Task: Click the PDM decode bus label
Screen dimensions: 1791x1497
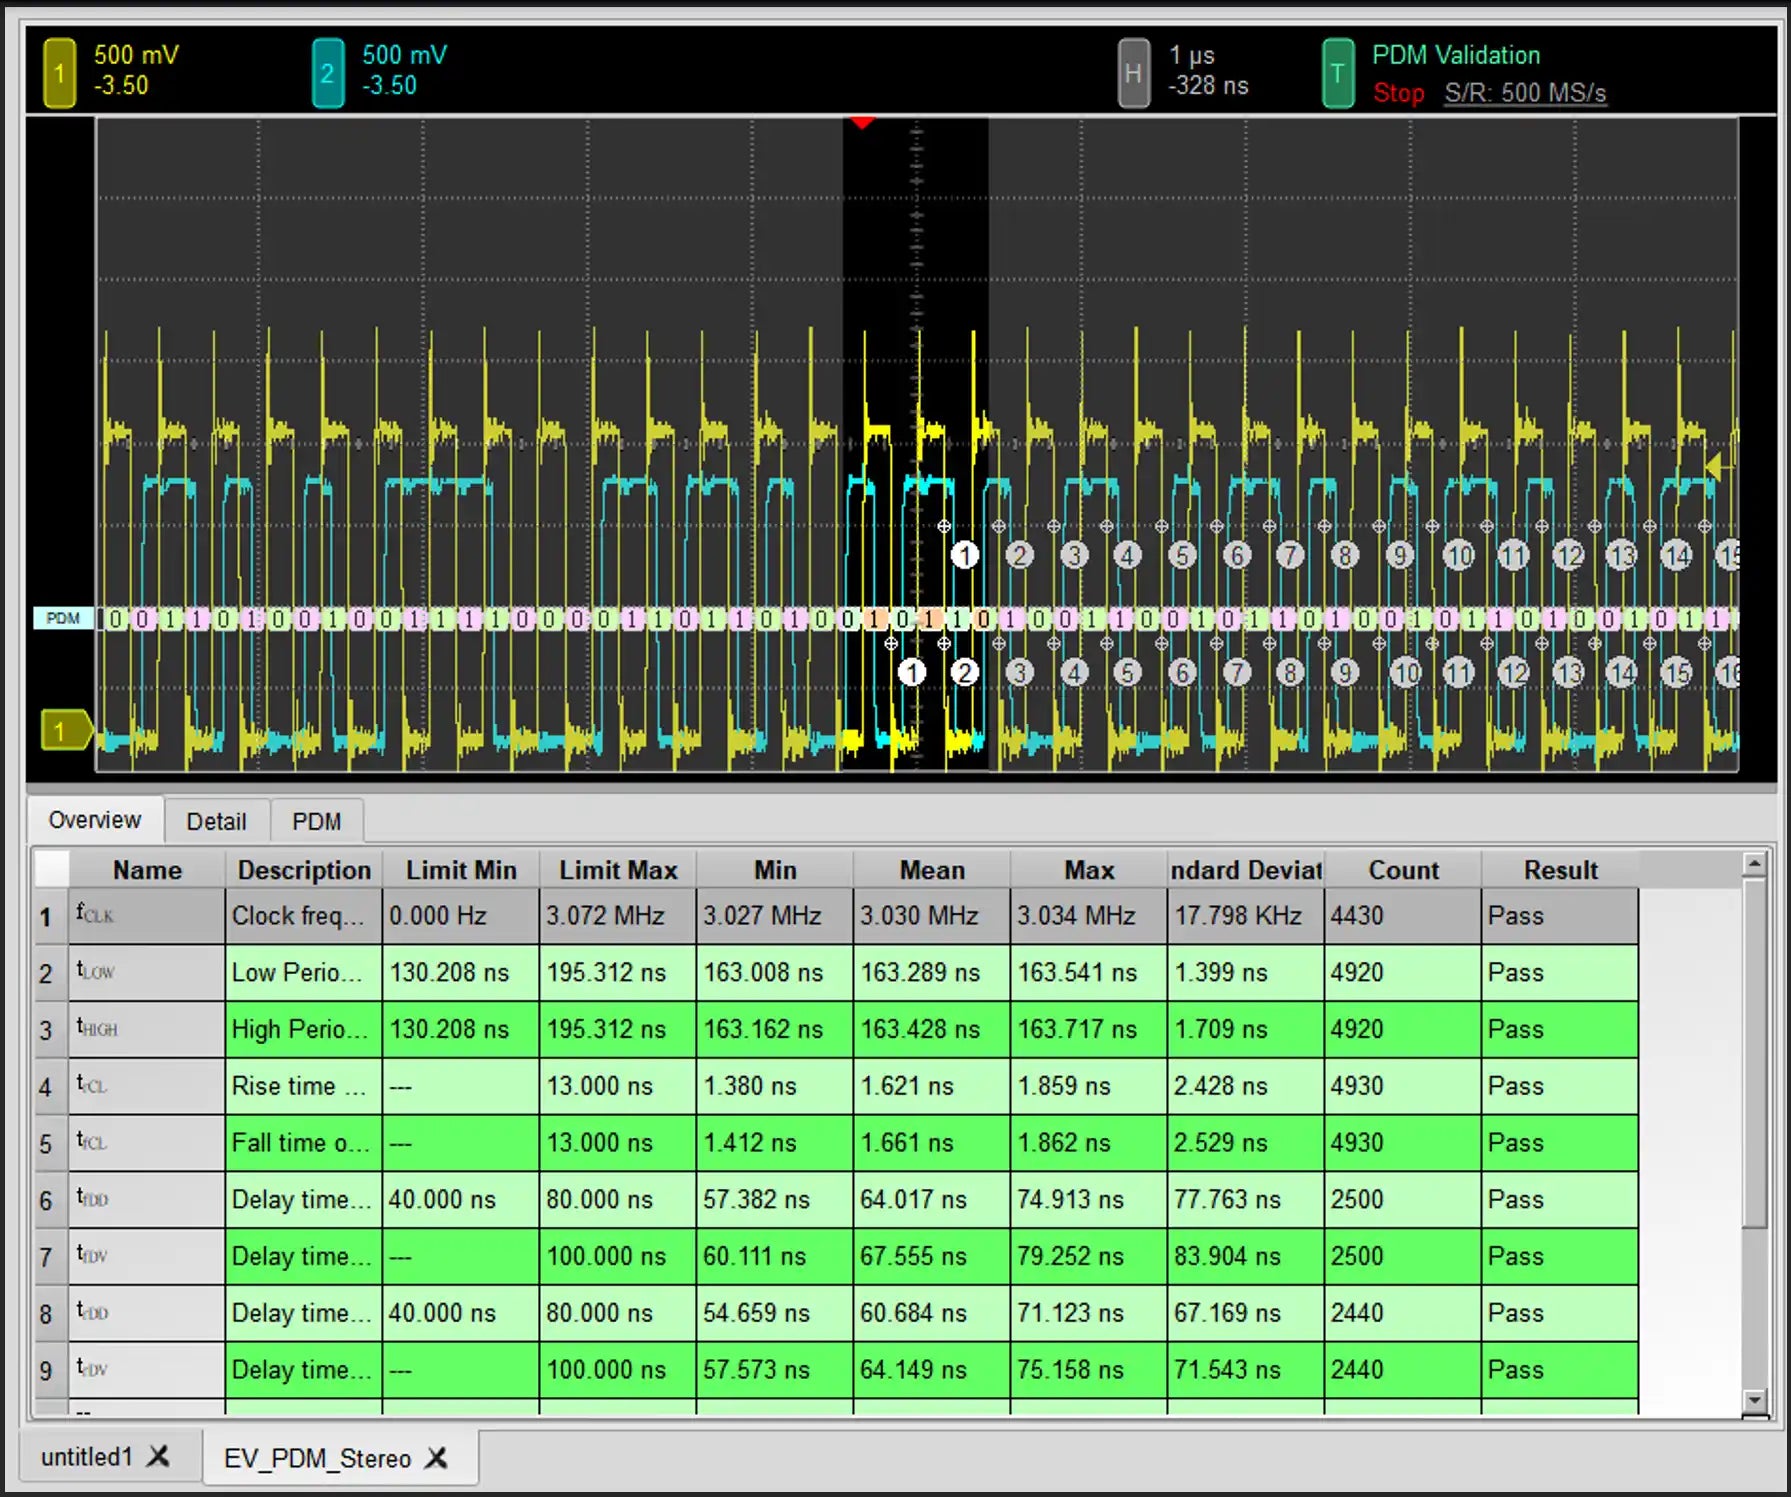Action: click(63, 618)
